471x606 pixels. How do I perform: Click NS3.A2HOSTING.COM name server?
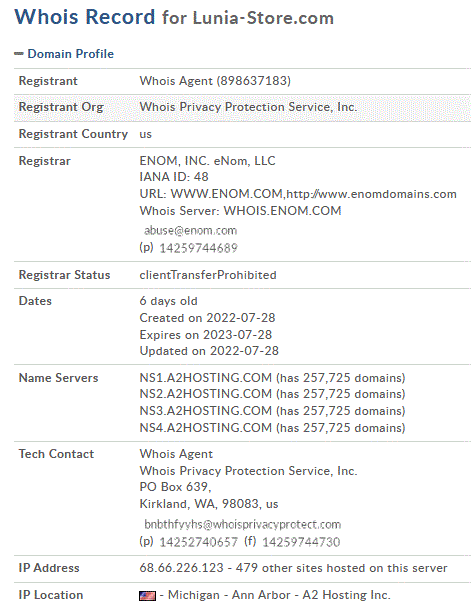(206, 411)
